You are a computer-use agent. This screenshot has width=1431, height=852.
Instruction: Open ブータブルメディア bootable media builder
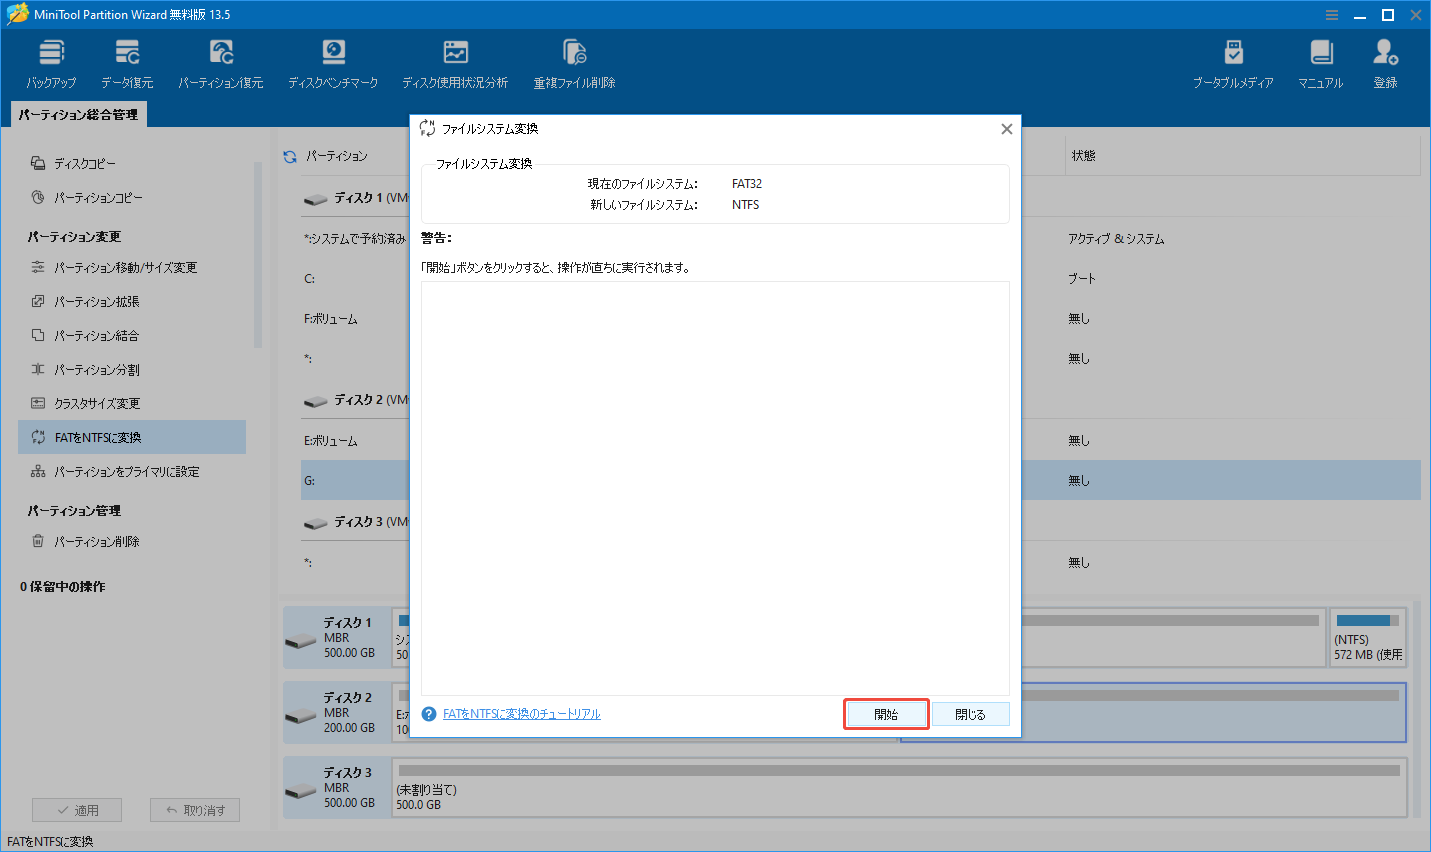click(x=1234, y=62)
